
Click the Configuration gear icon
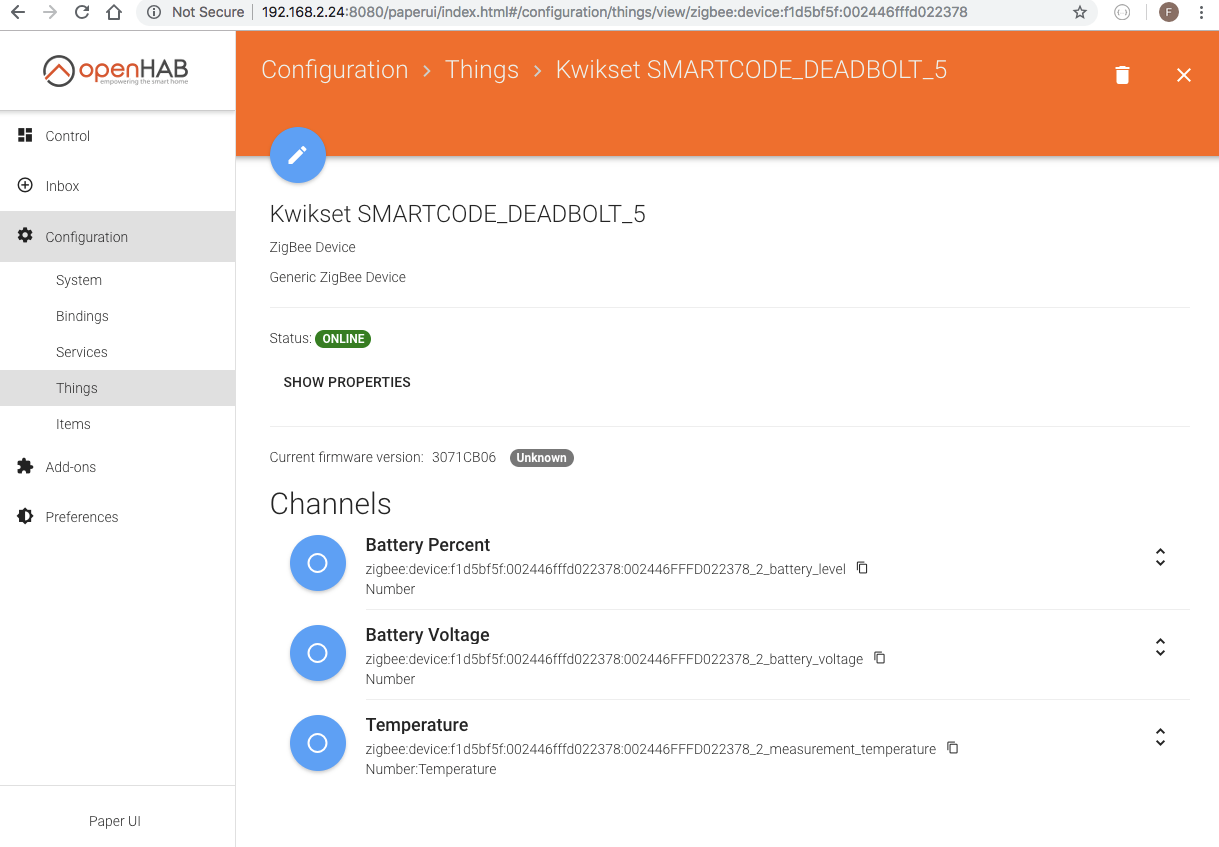click(x=26, y=236)
